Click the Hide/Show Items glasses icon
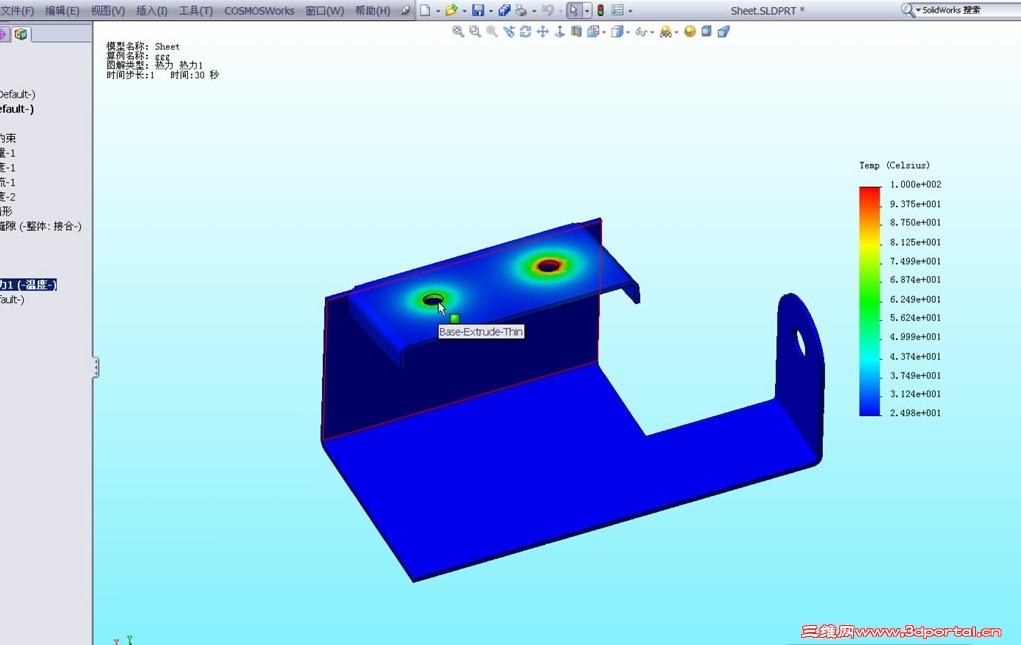This screenshot has height=645, width=1021. pos(641,31)
